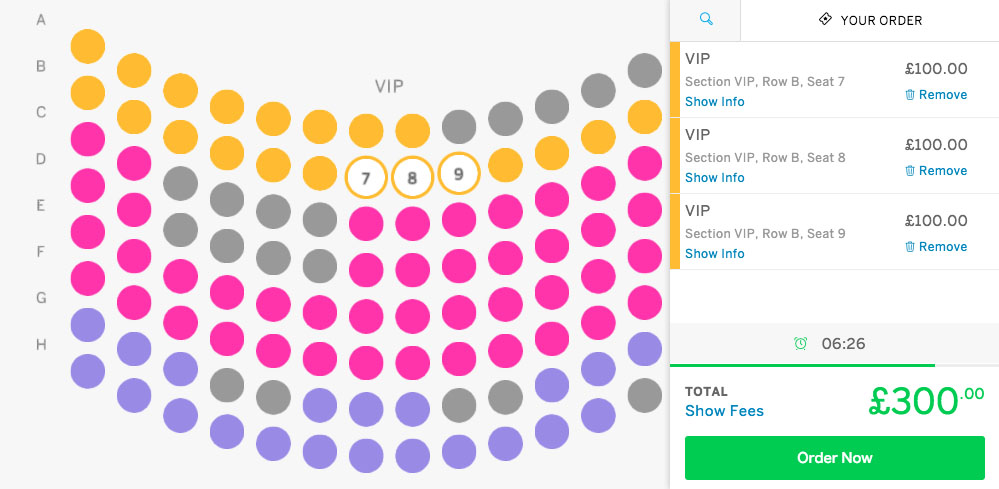The image size is (999, 489).
Task: Click the ticket icon beside Your Order
Action: (825, 19)
